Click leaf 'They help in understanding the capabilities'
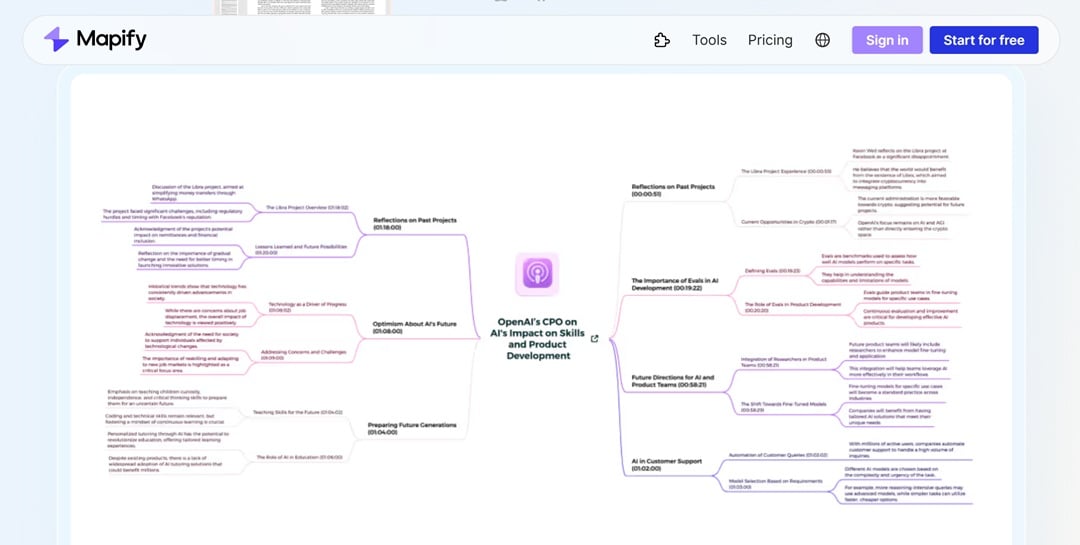Image resolution: width=1080 pixels, height=545 pixels. click(x=867, y=277)
